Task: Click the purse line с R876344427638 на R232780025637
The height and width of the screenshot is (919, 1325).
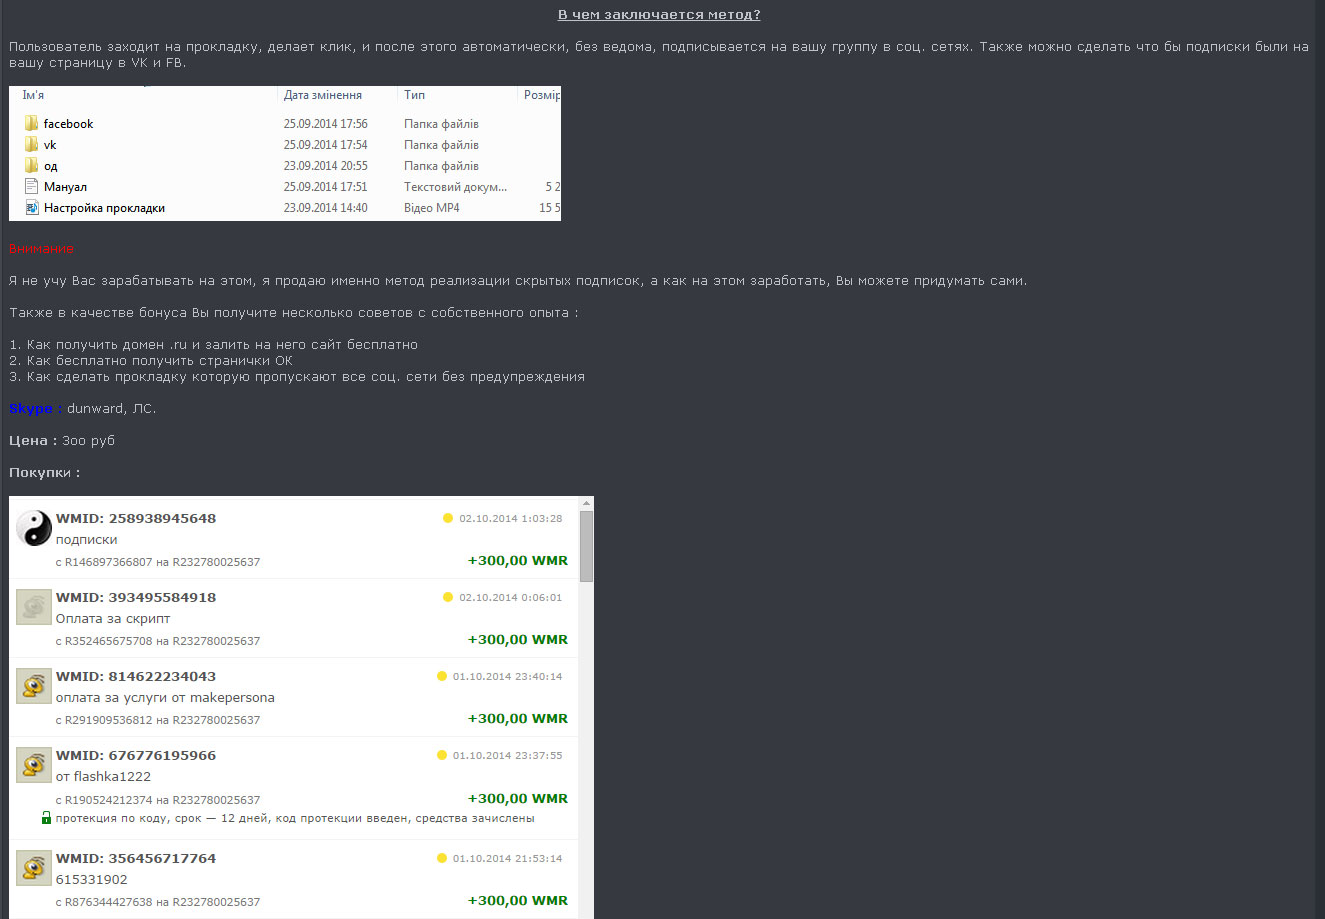Action: coord(158,902)
